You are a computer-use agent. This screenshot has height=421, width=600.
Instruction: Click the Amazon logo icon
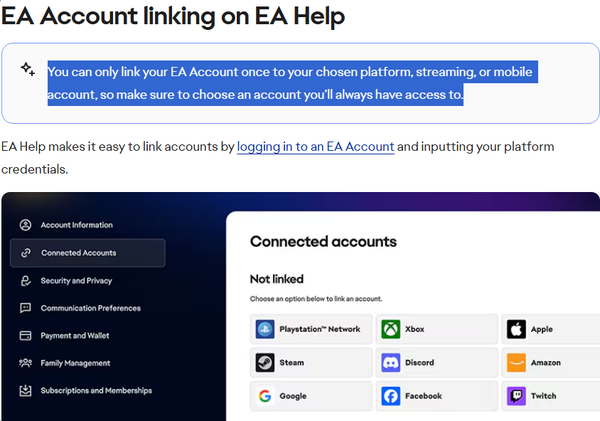[516, 362]
